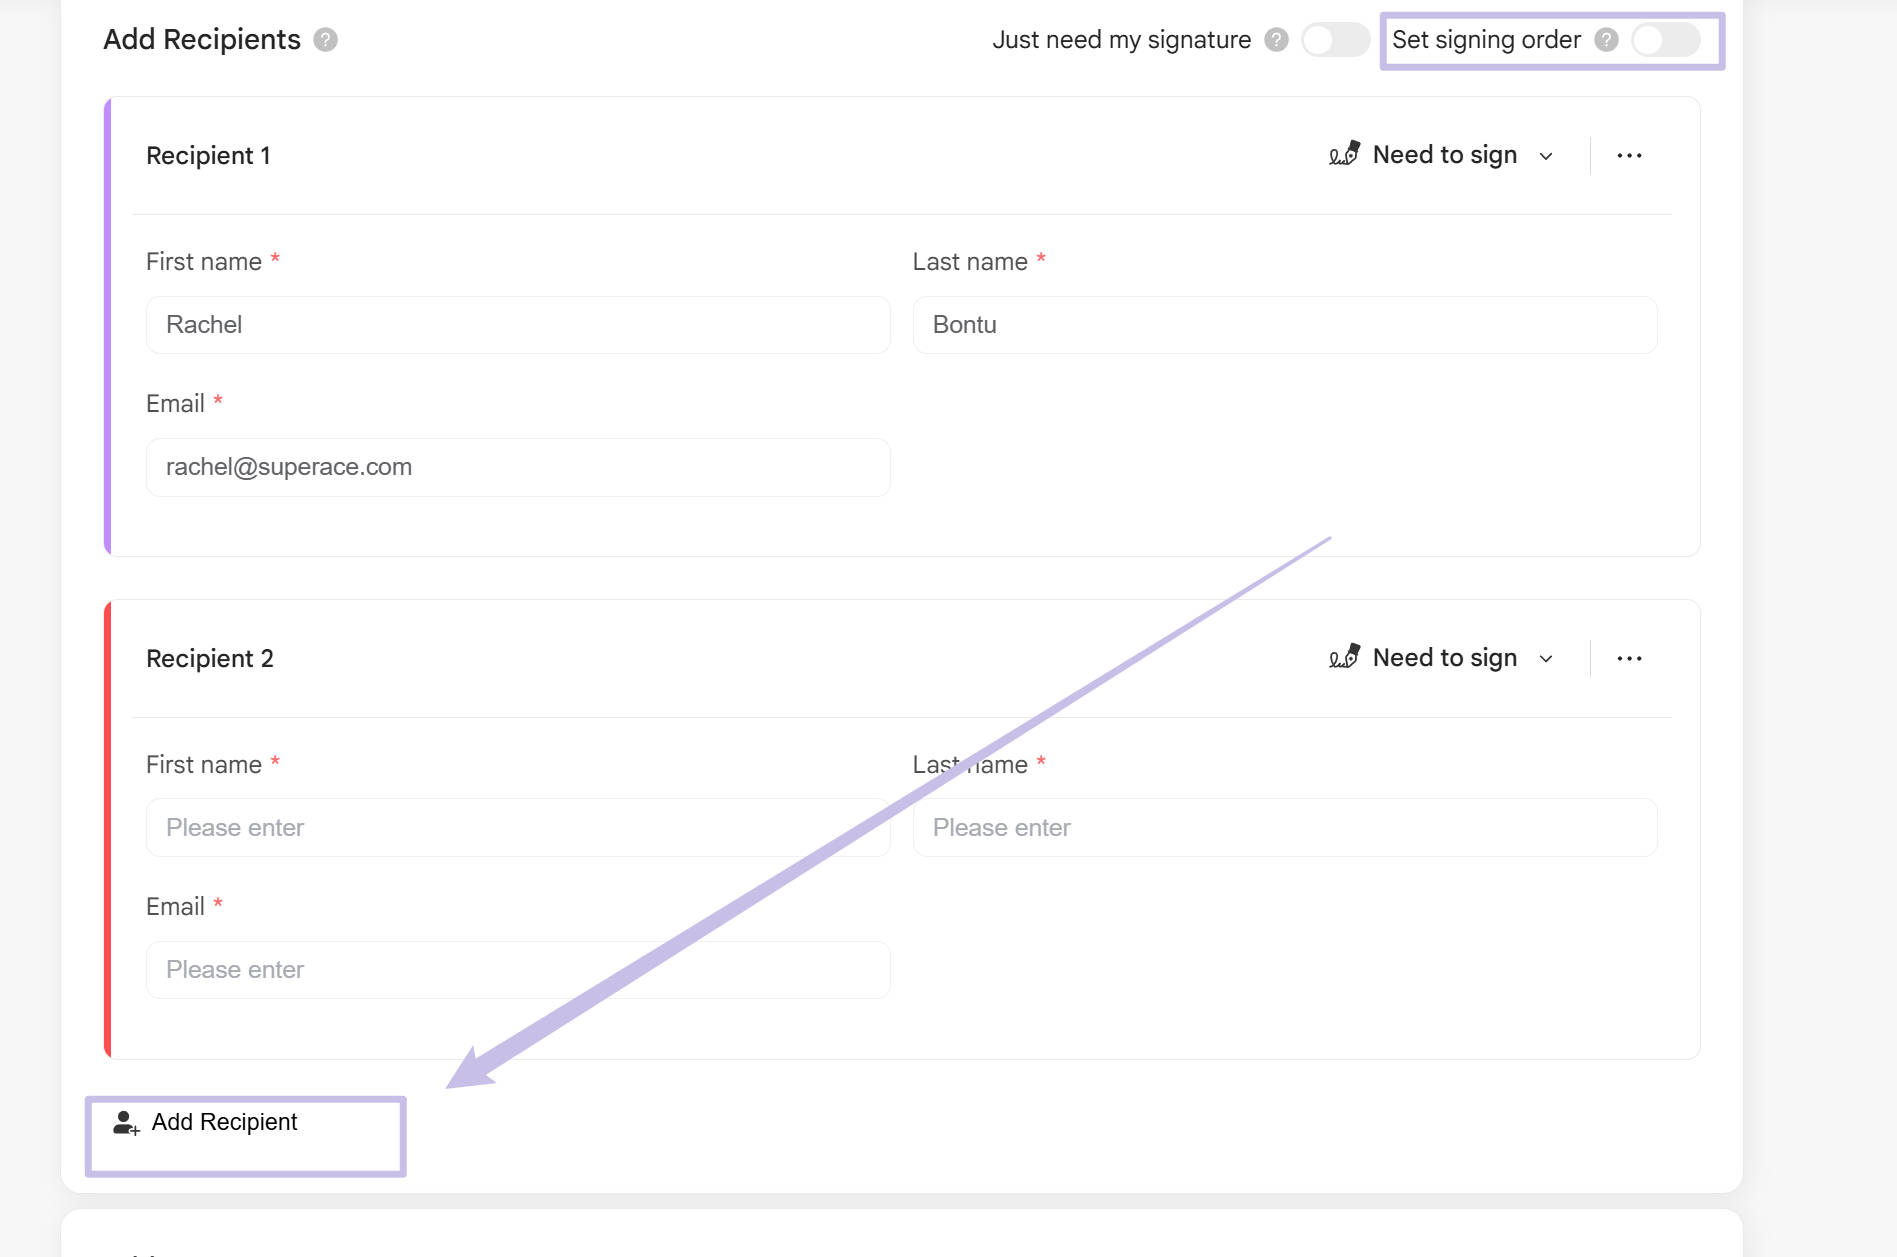Click Recipient 1 first name field containing Rachel
This screenshot has height=1257, width=1897.
pos(518,325)
